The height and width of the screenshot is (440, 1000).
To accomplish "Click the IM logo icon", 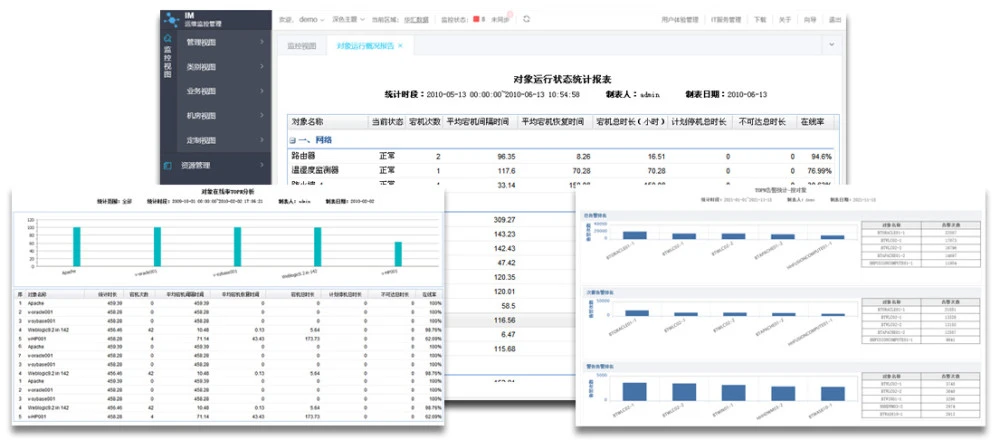I will pyautogui.click(x=171, y=20).
